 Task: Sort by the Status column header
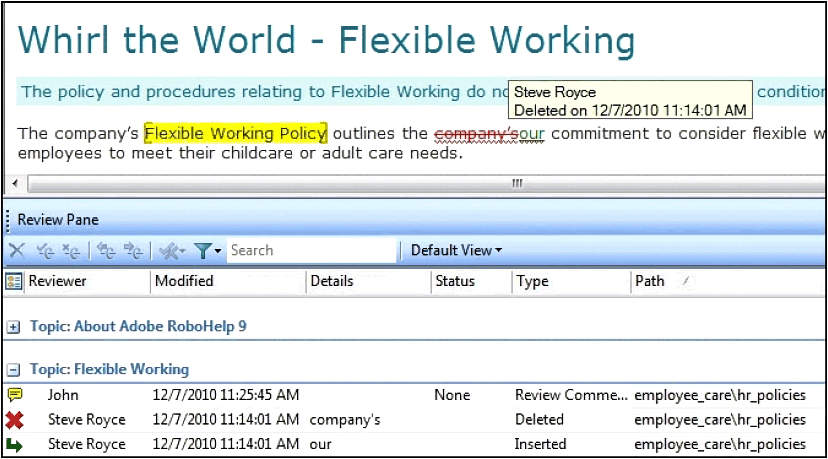tap(455, 282)
